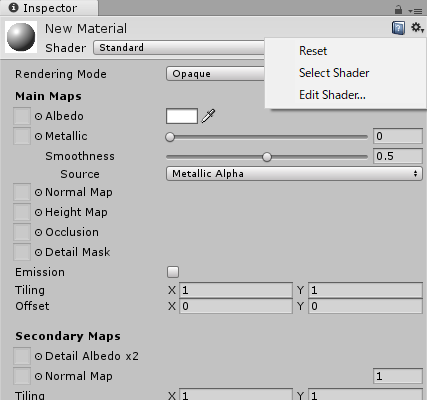Click the Detail Mask texture slot
The height and width of the screenshot is (400, 427).
coord(22,252)
